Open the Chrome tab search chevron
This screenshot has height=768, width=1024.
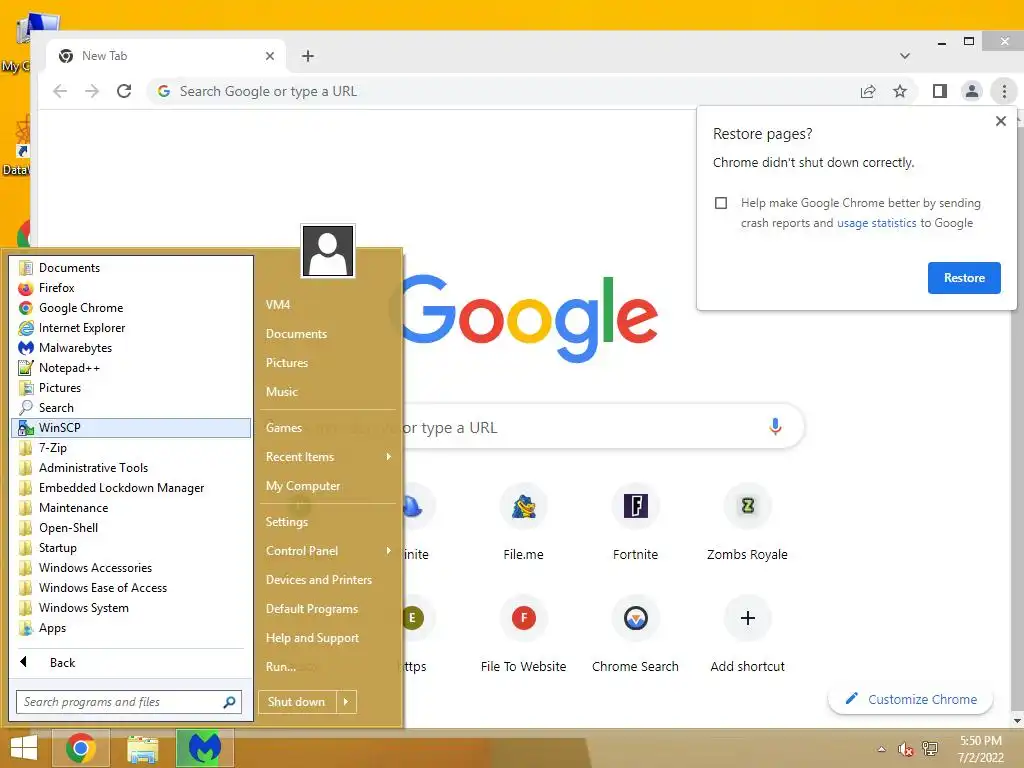(x=904, y=56)
